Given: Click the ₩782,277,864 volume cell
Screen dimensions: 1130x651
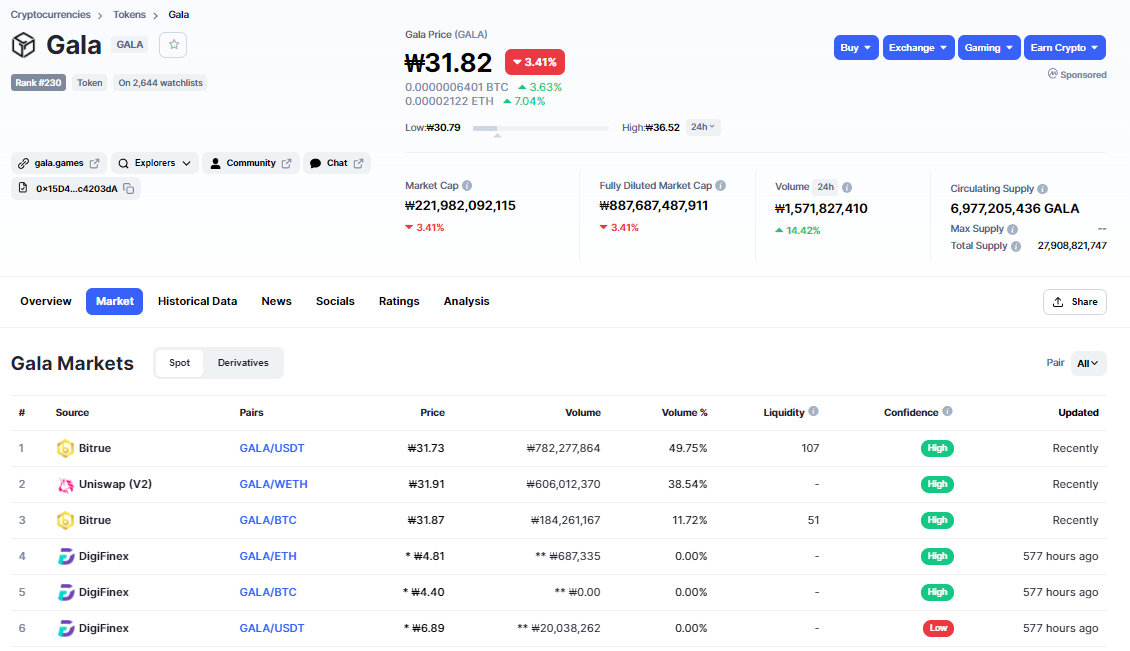Looking at the screenshot, I should point(564,448).
